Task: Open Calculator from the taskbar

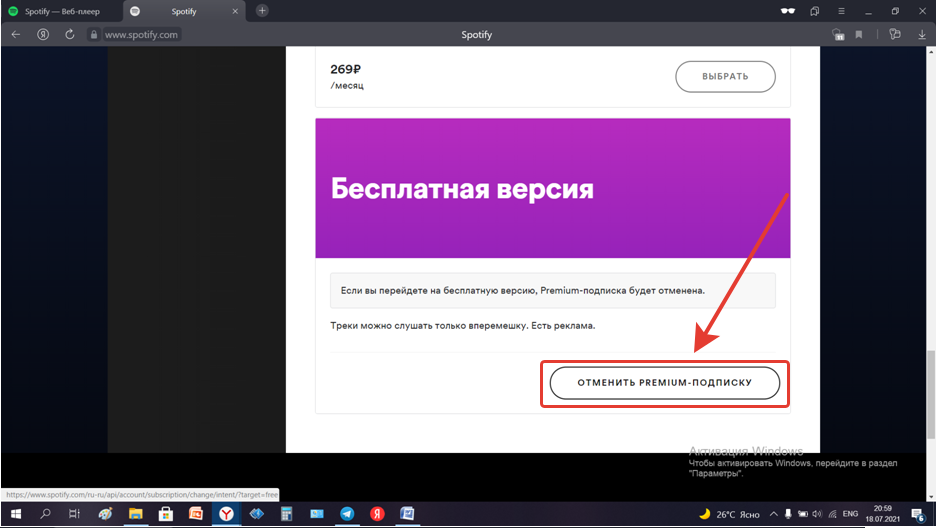Action: pyautogui.click(x=286, y=513)
